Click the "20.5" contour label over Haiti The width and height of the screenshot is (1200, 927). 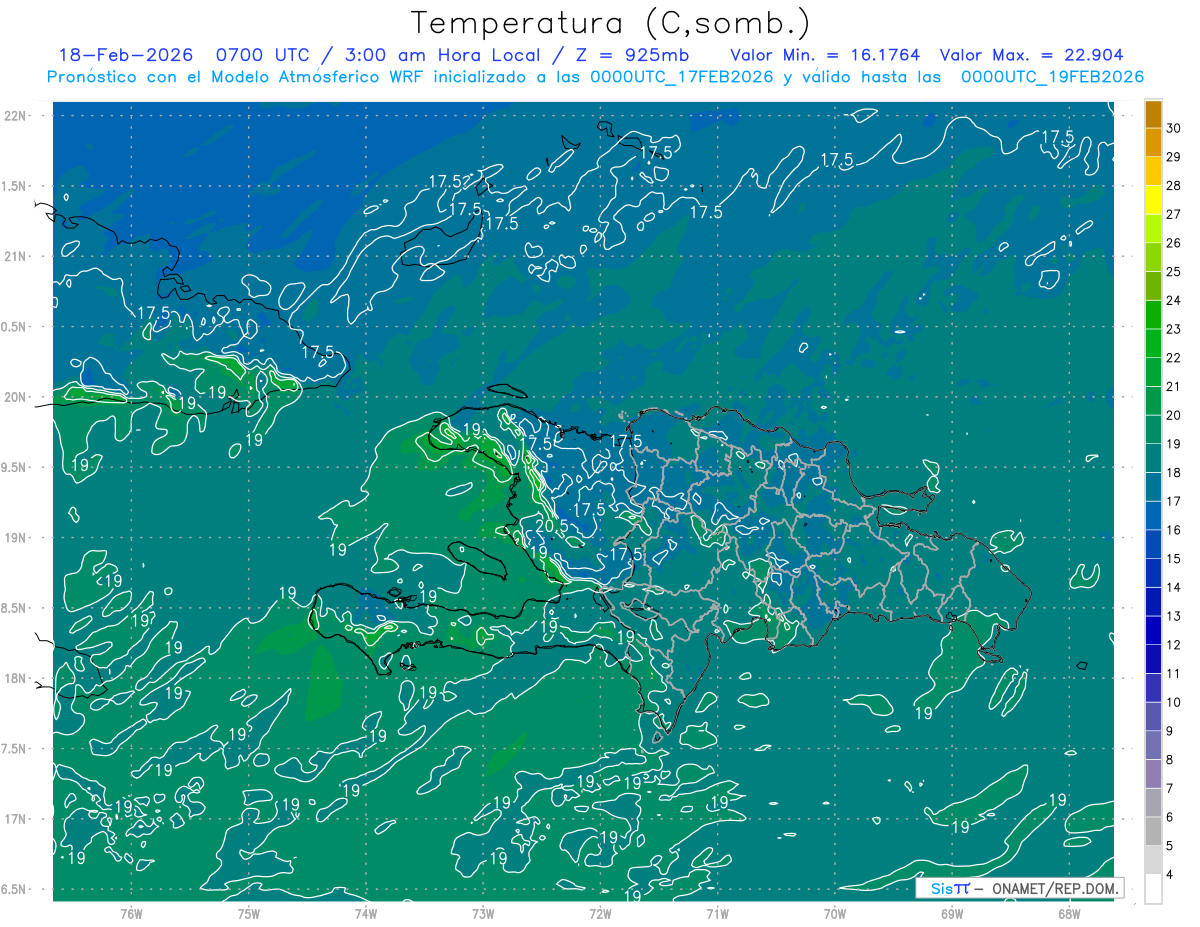(x=551, y=526)
